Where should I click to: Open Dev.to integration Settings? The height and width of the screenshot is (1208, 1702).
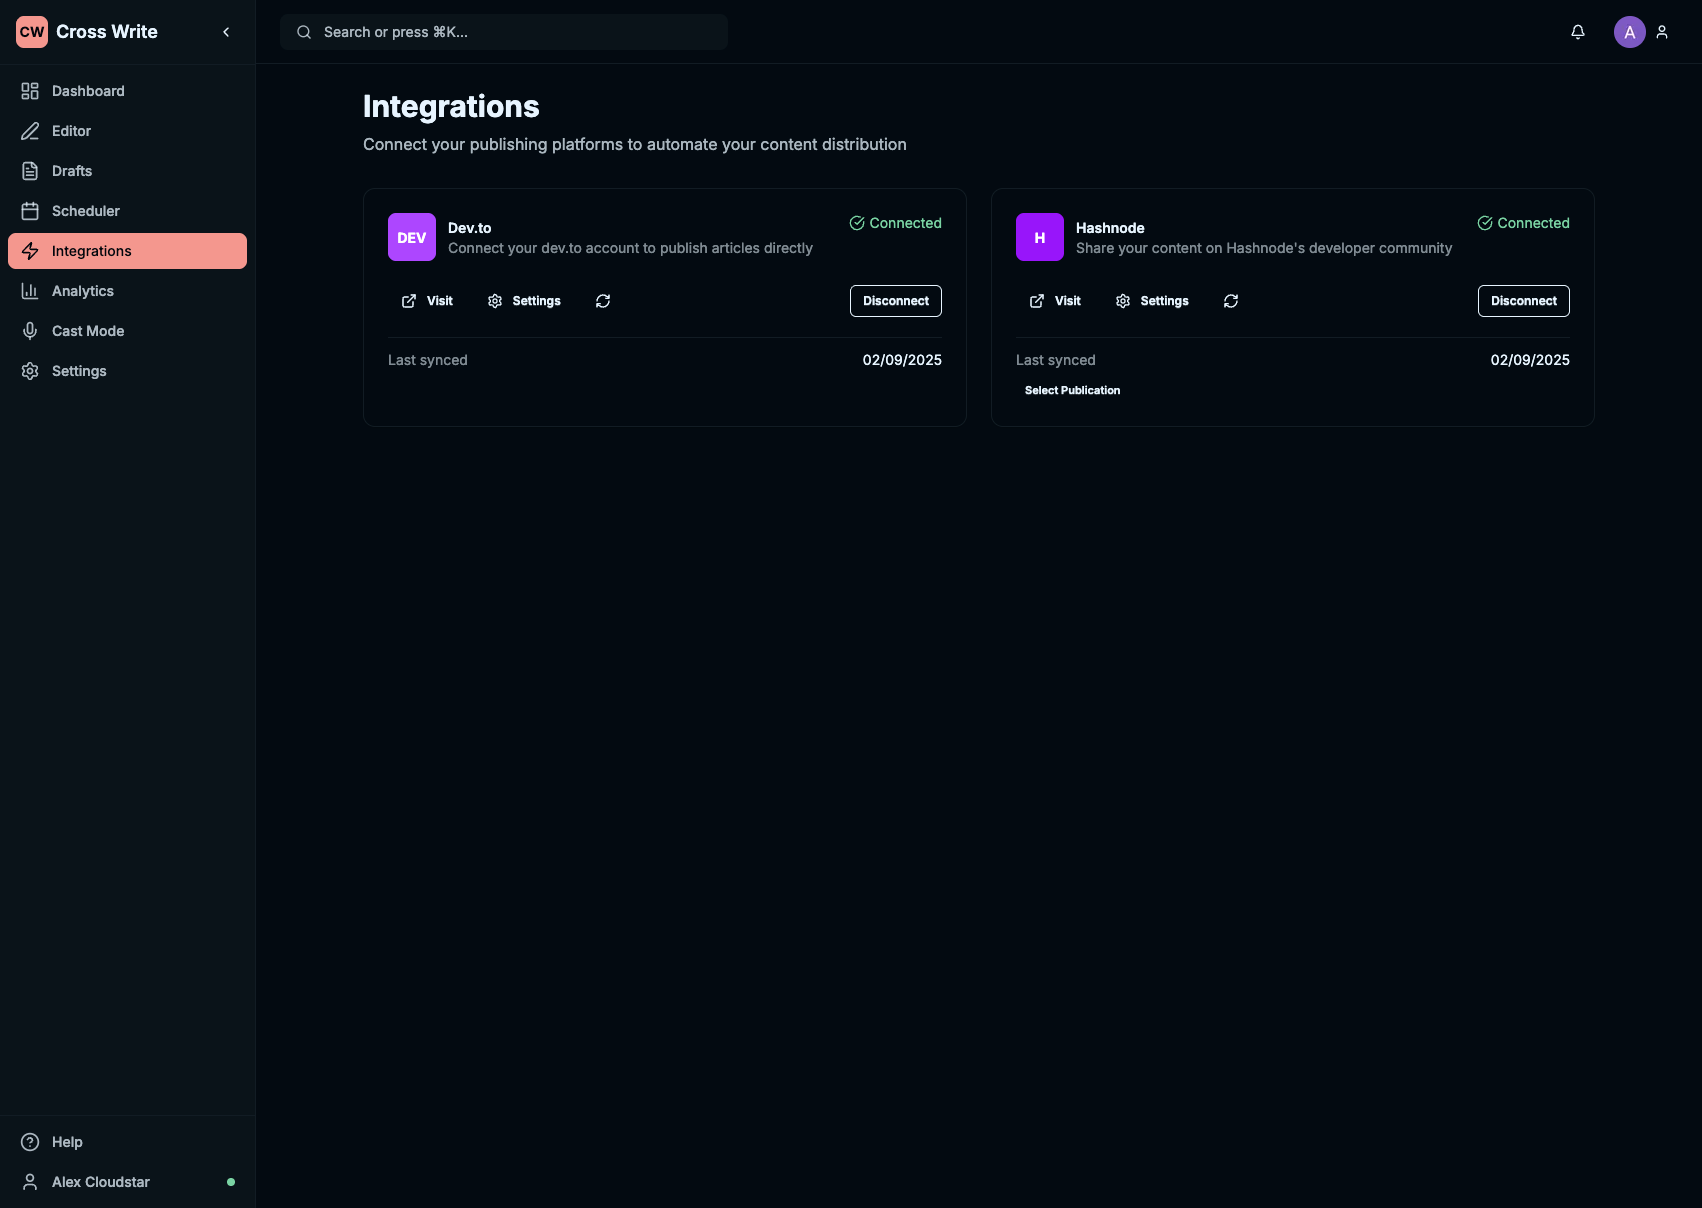524,301
